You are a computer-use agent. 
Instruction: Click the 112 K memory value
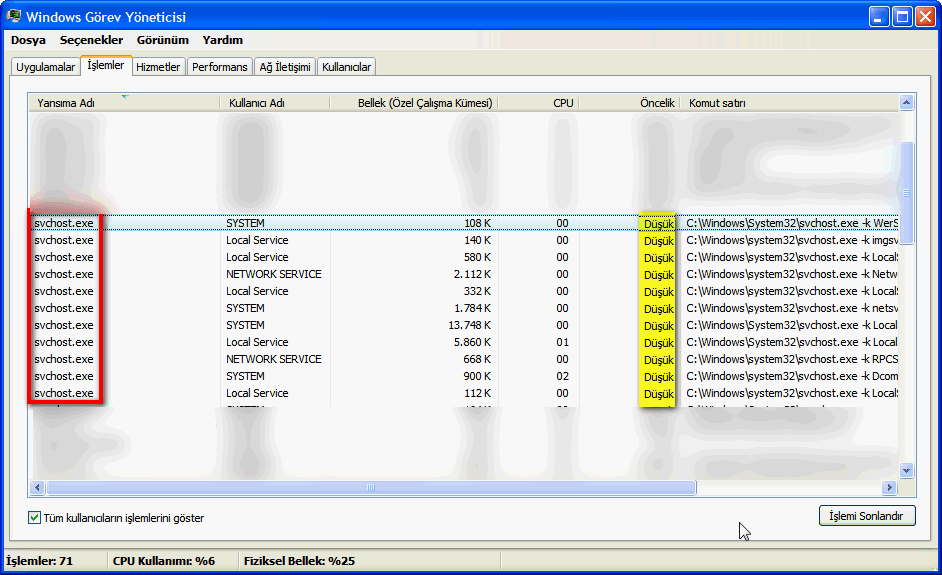(x=477, y=393)
